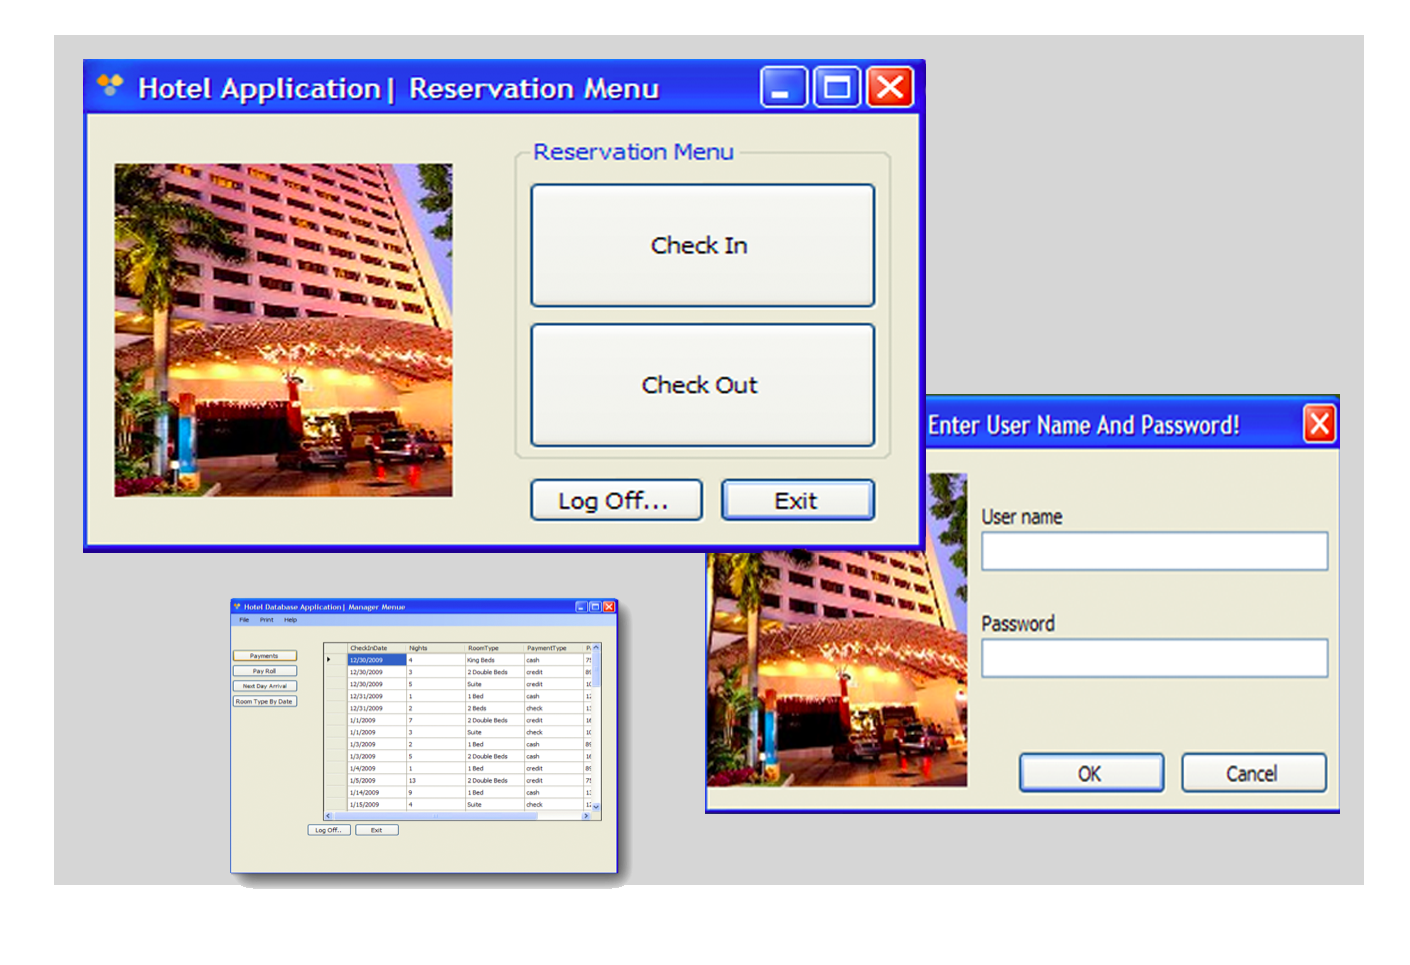1410x965 pixels.
Task: Open the Payments view
Action: pyautogui.click(x=264, y=655)
